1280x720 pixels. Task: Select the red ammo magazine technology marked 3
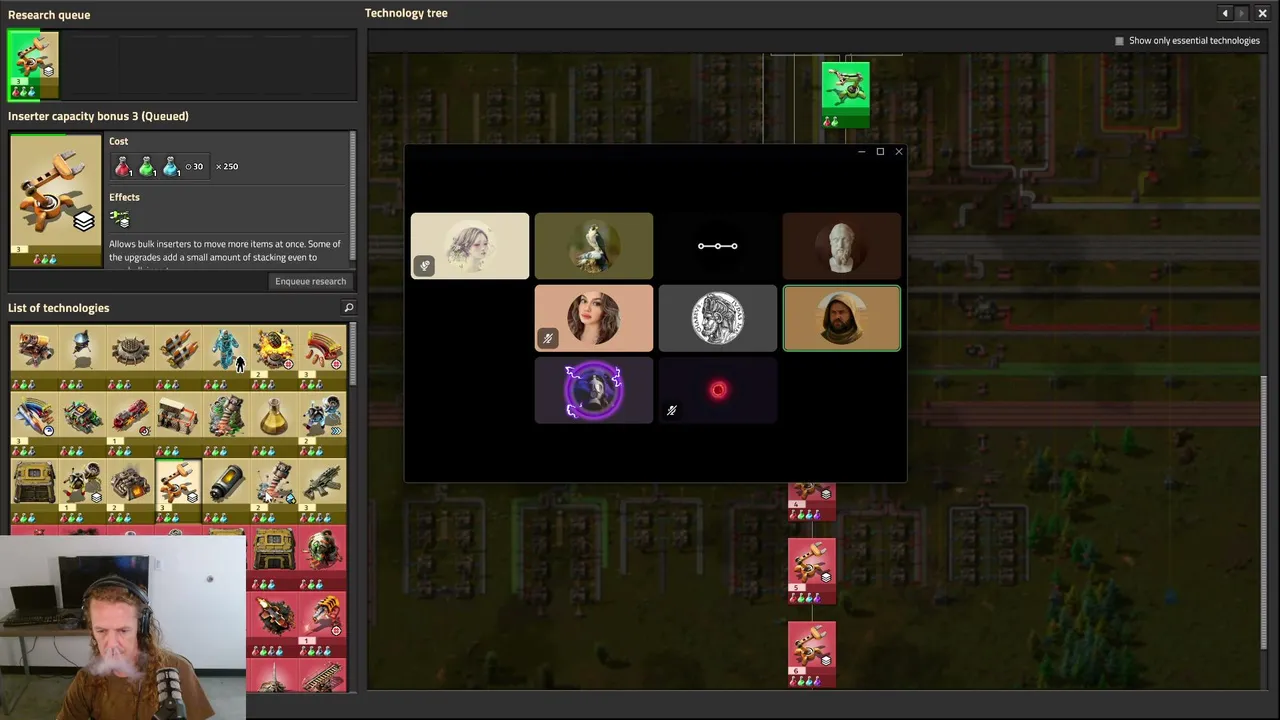(x=322, y=357)
